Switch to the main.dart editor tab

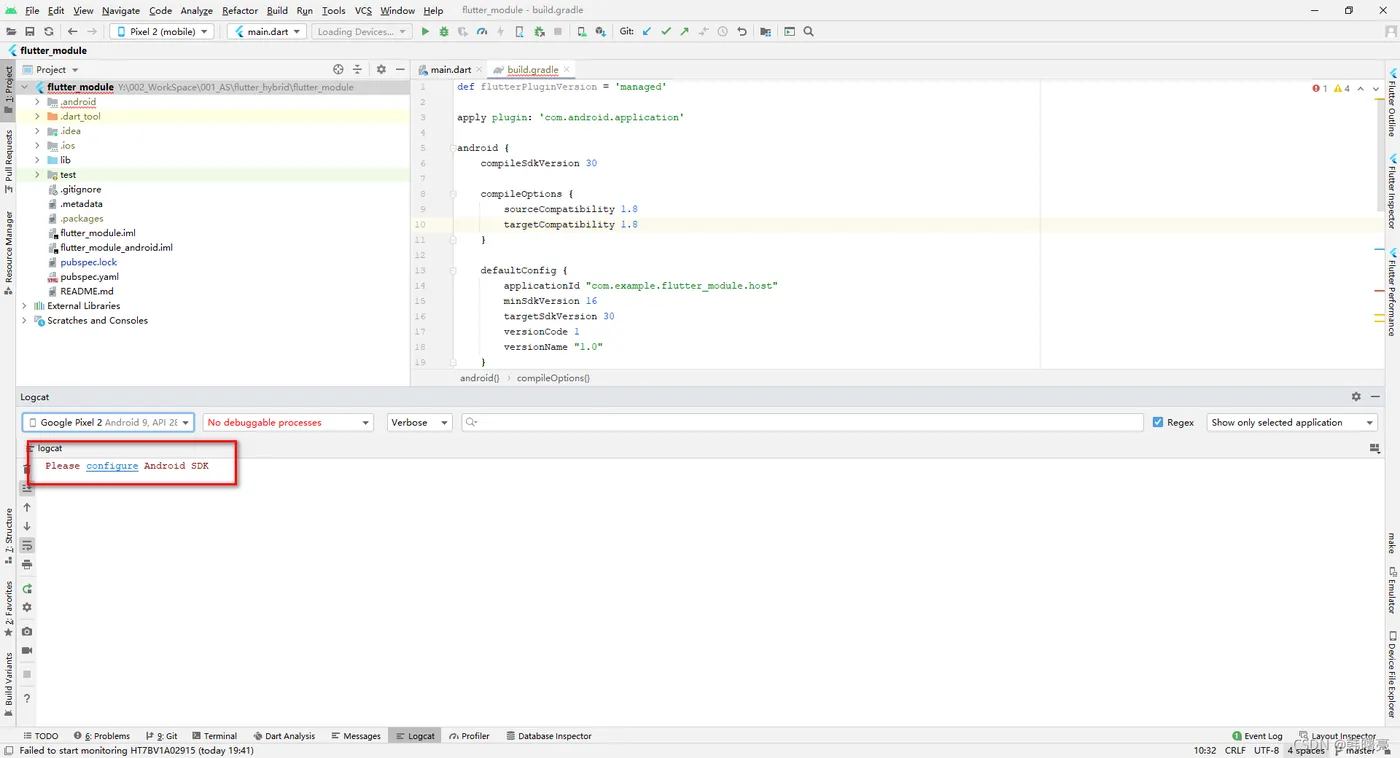450,70
